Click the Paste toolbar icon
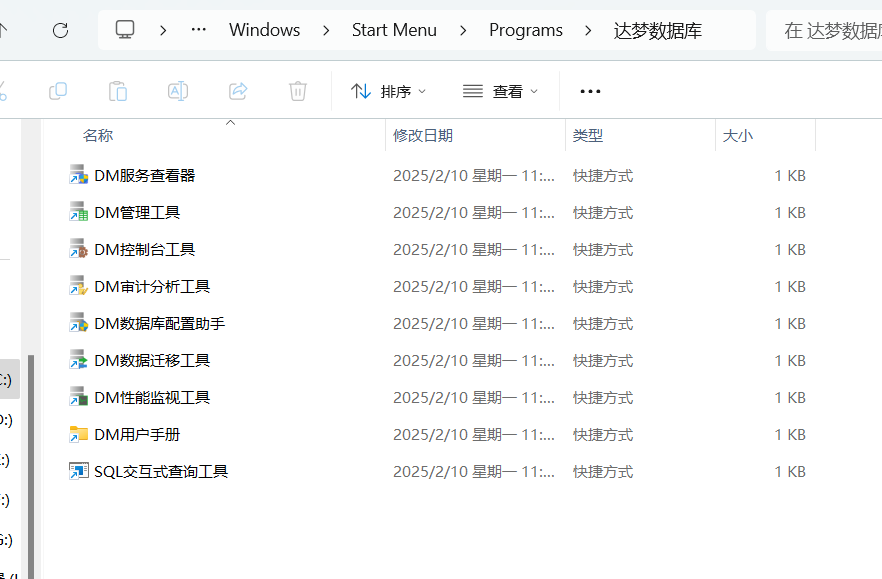The height and width of the screenshot is (579, 882). coord(118,91)
